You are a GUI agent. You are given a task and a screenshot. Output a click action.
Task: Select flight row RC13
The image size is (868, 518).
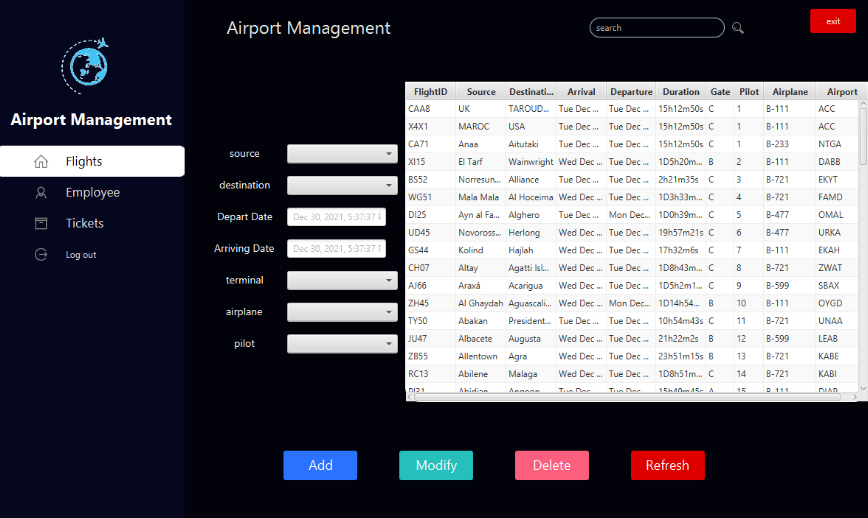coord(632,374)
